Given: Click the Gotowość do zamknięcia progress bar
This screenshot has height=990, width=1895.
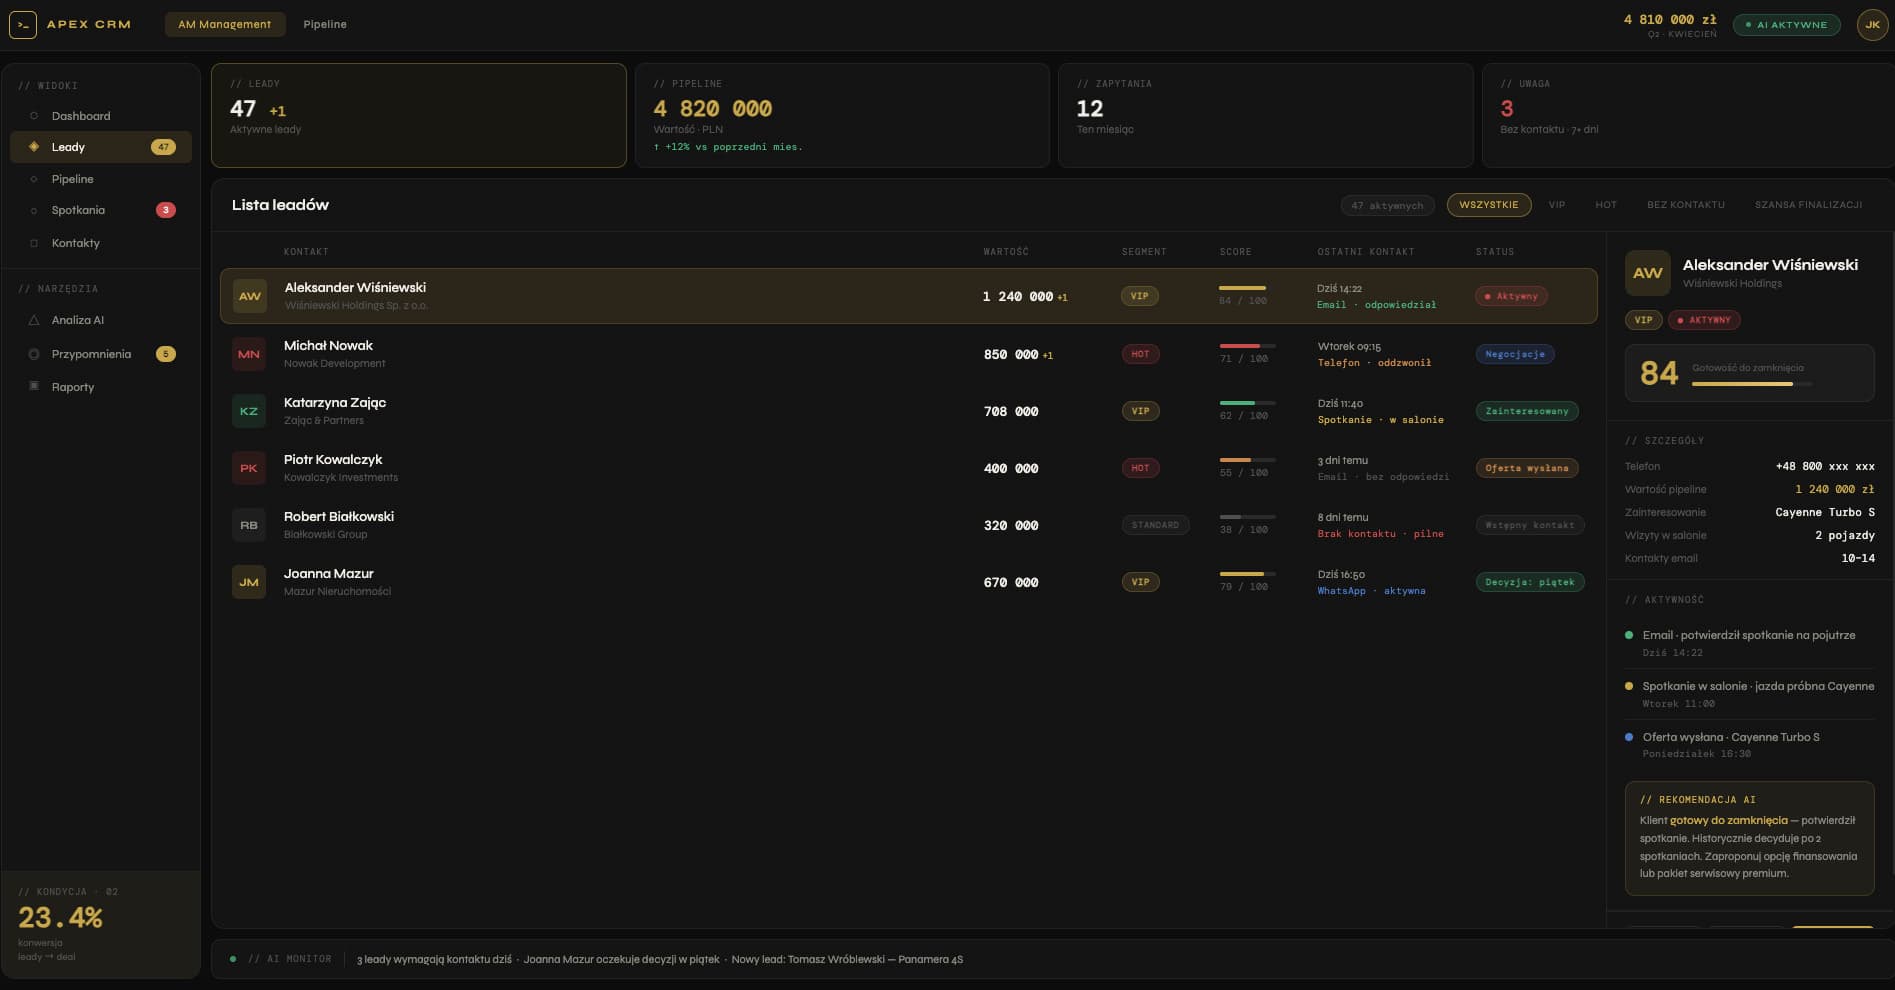Looking at the screenshot, I should pos(1751,384).
